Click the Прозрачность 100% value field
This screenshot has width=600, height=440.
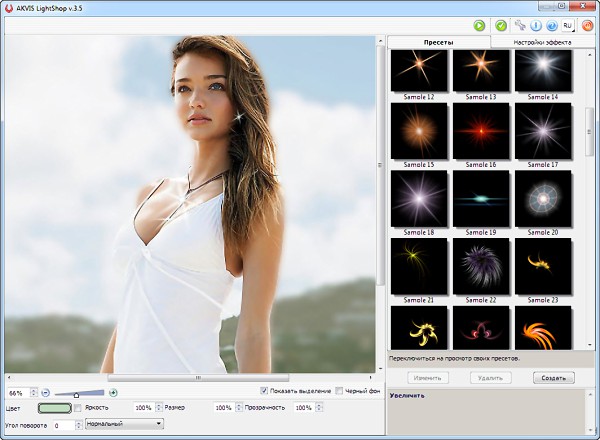pos(304,408)
